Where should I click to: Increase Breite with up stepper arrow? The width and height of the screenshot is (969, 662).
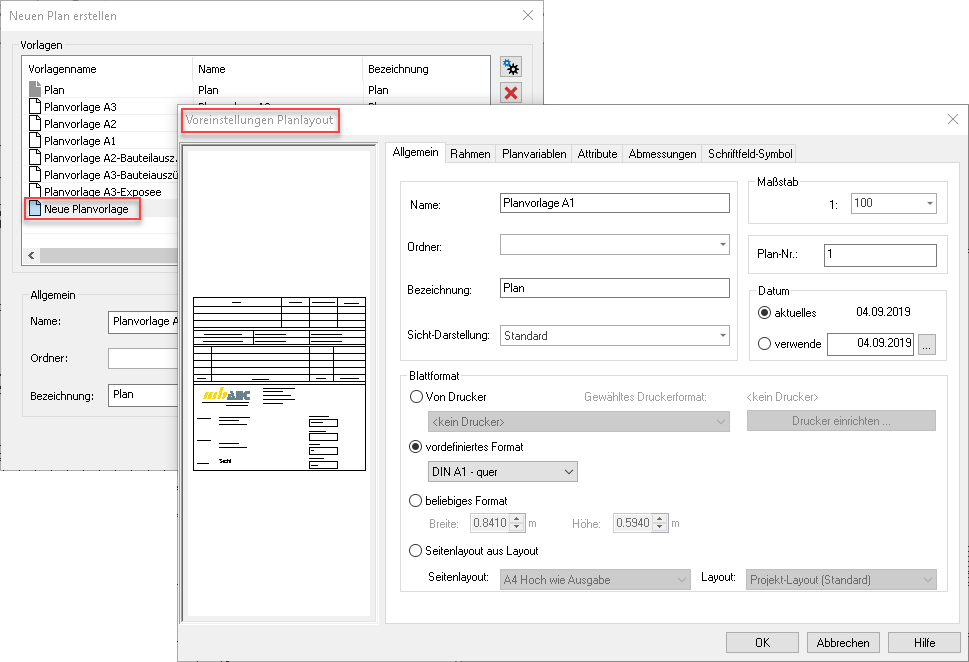click(x=518, y=519)
